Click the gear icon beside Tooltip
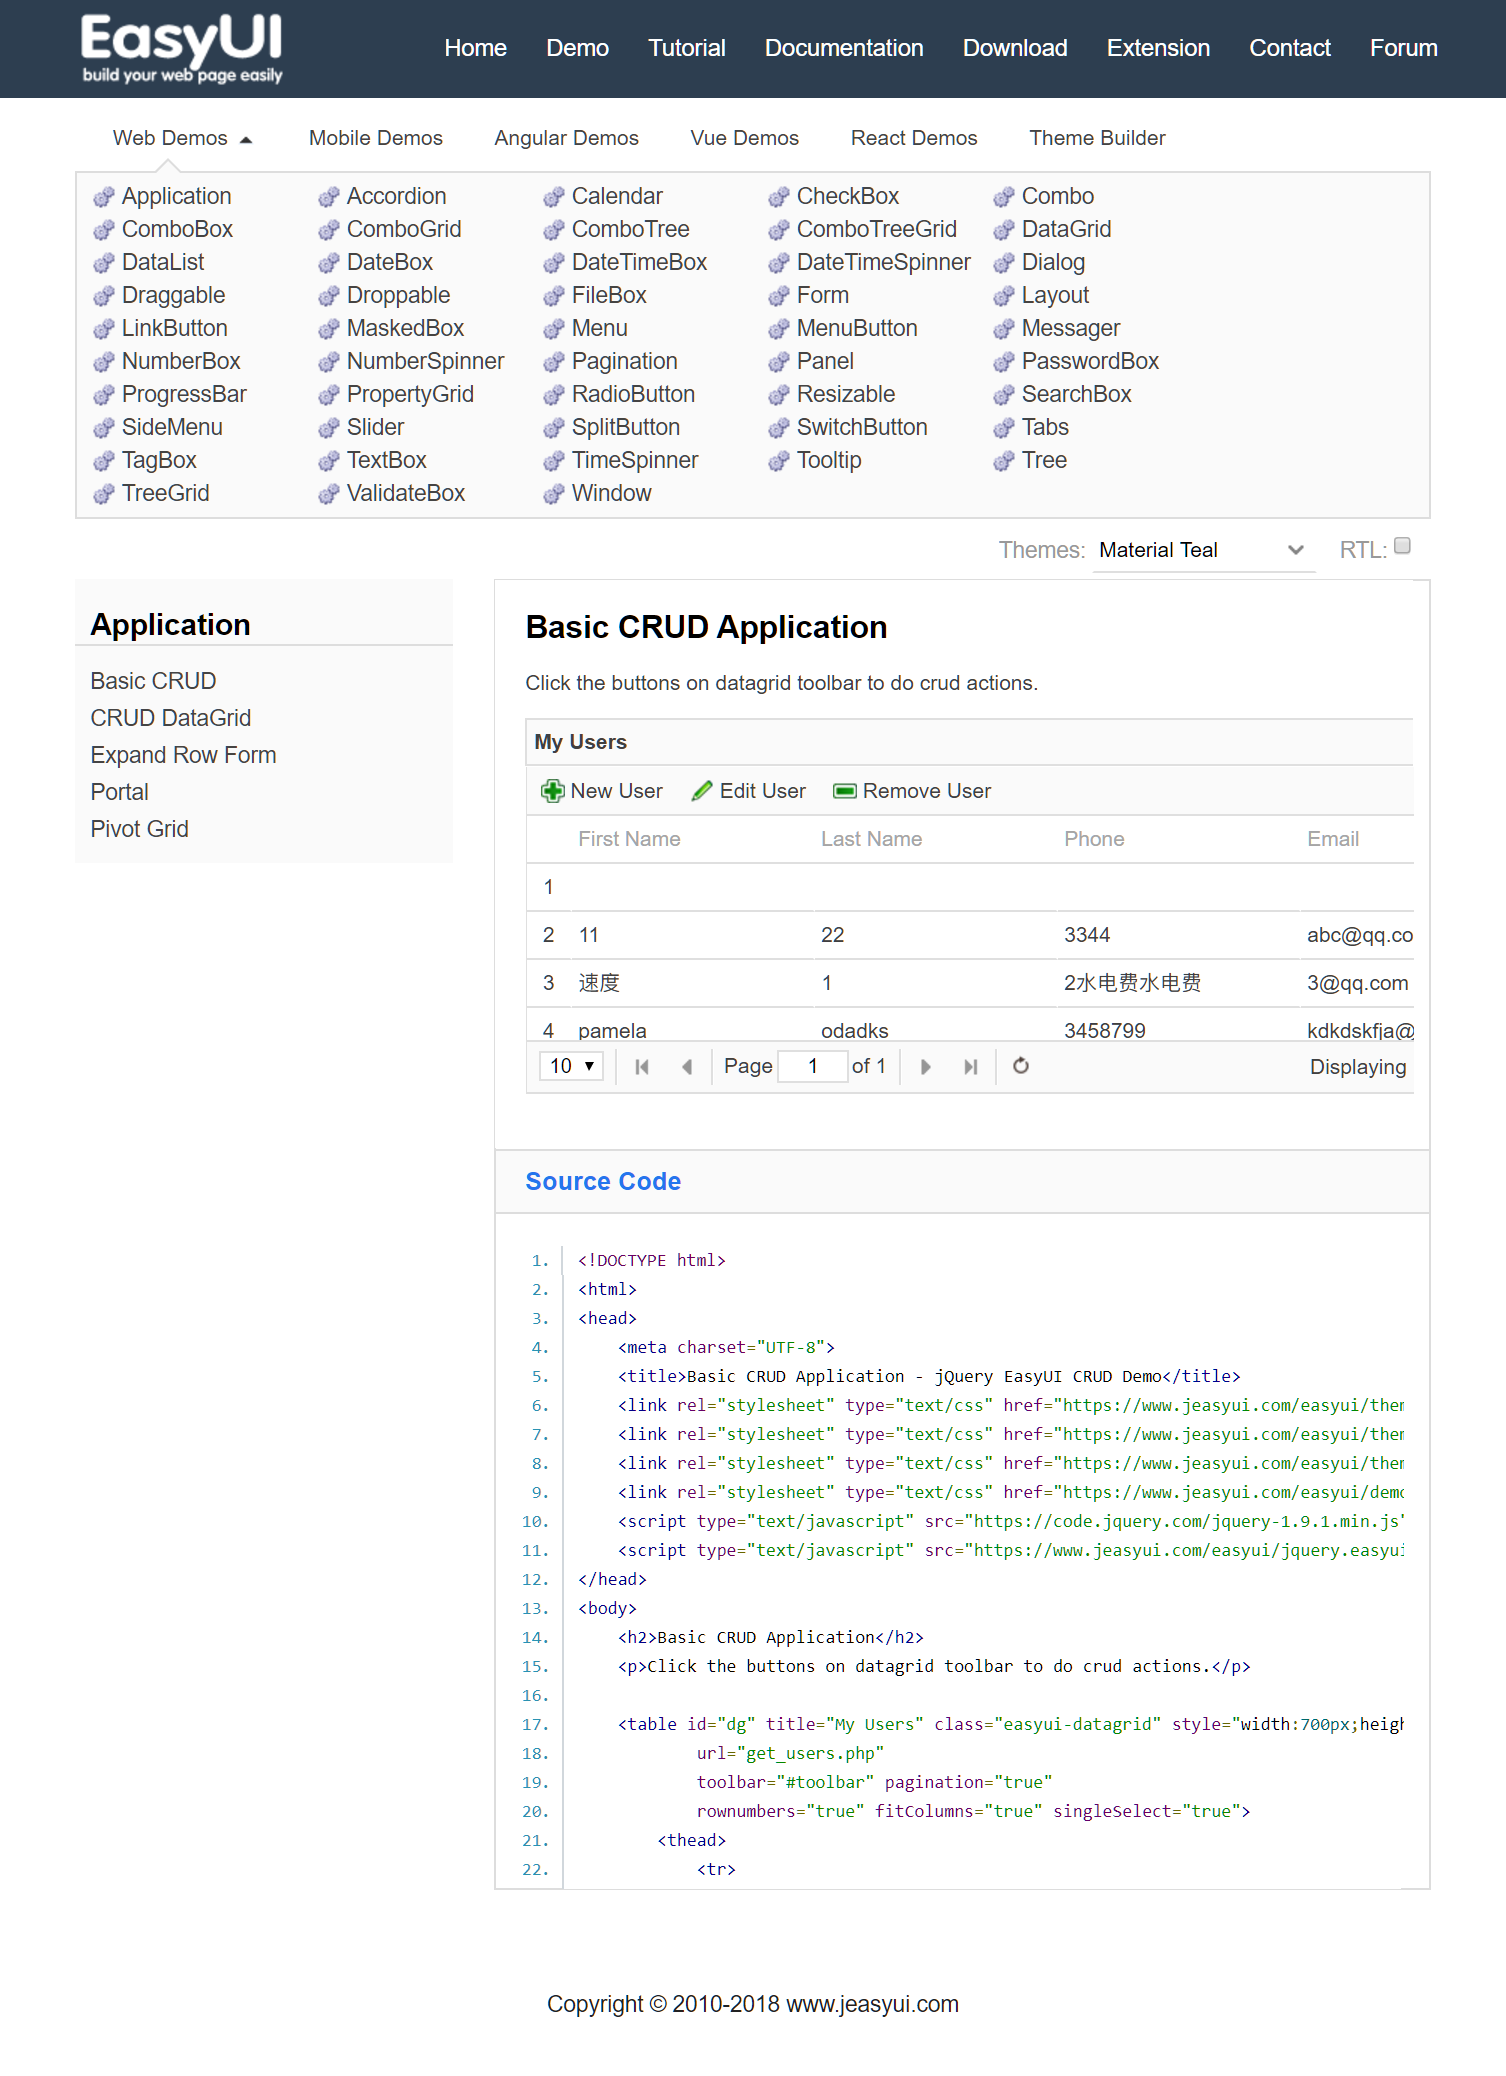This screenshot has width=1506, height=2076. (779, 461)
